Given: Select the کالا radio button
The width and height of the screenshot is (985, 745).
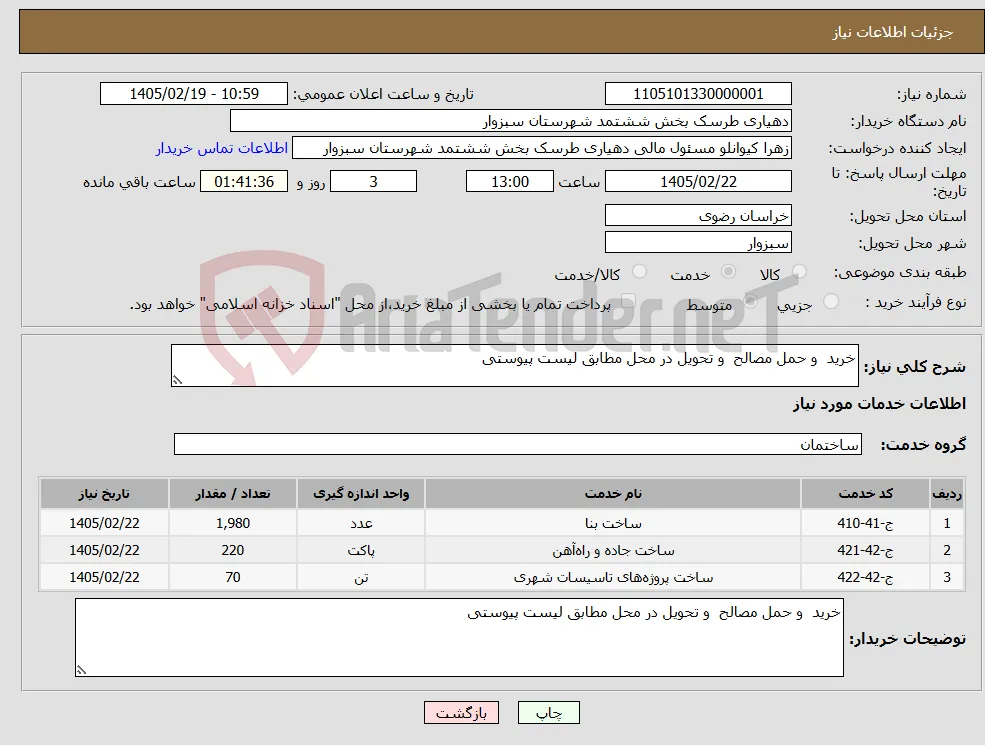Looking at the screenshot, I should tap(799, 271).
